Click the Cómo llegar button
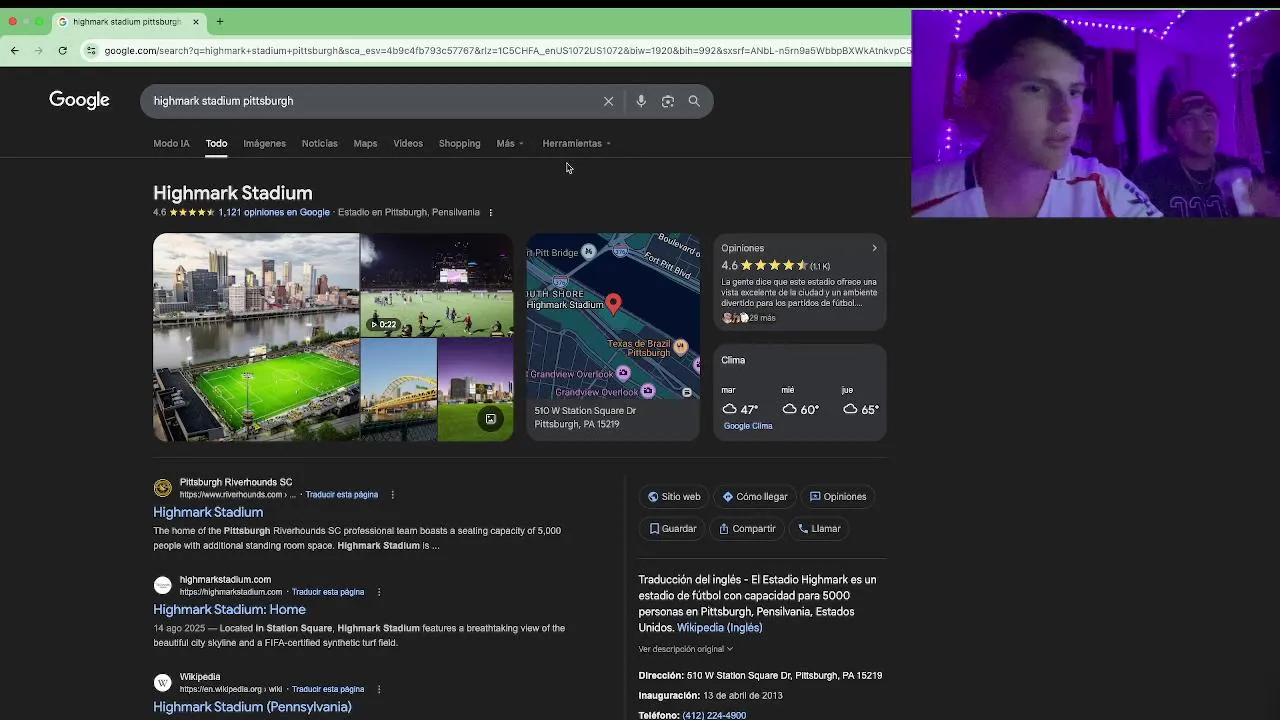1280x720 pixels. 755,496
